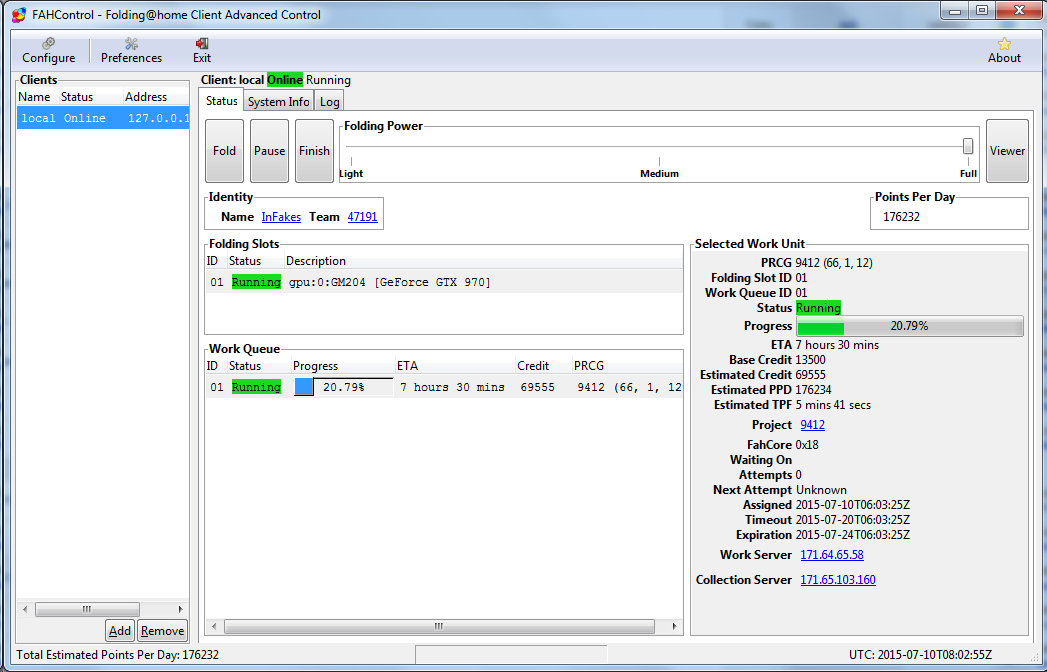Click the Finish button
The image size is (1047, 672).
click(x=314, y=151)
